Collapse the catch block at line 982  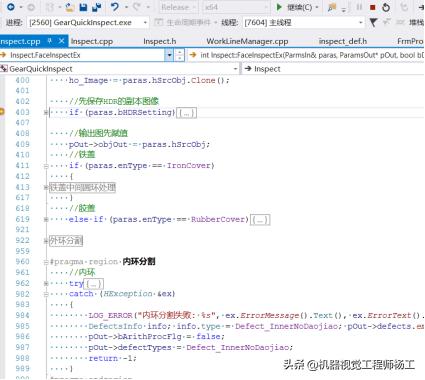[46, 294]
